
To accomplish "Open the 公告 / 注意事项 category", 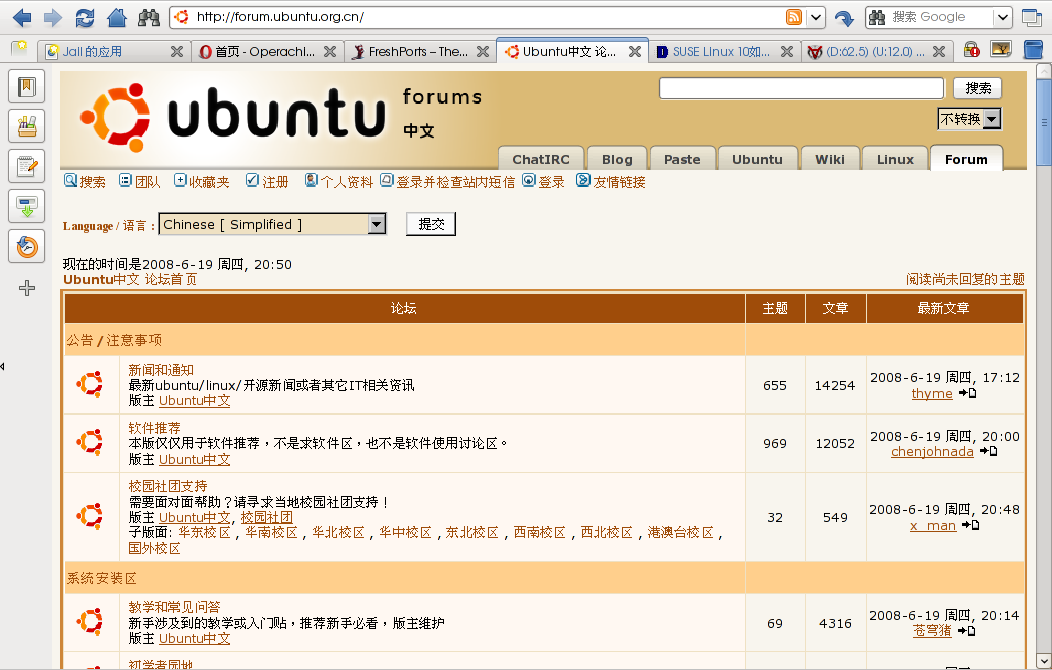I will tap(113, 340).
